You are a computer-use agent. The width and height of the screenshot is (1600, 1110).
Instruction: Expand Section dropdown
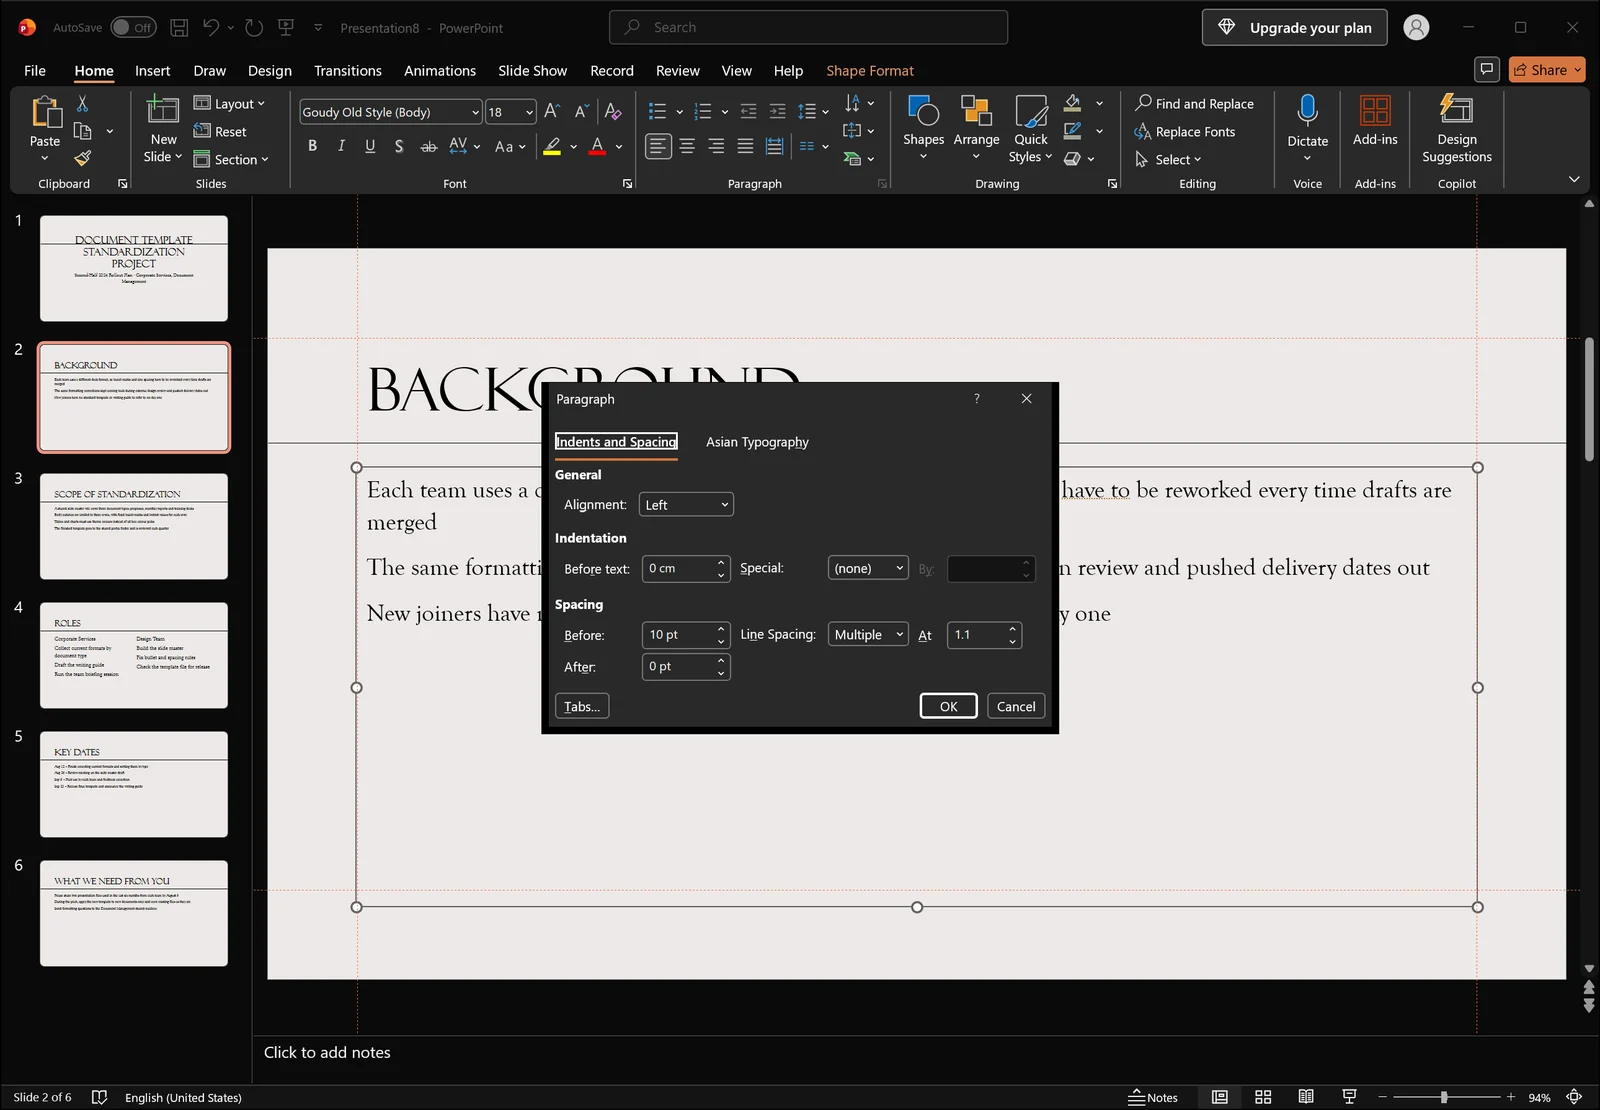(x=231, y=159)
